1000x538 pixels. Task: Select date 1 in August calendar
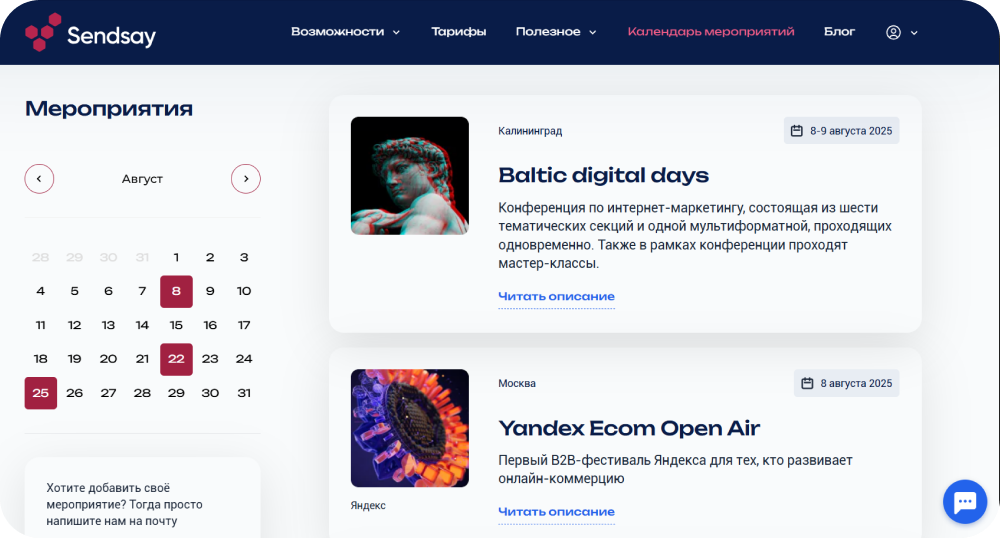[176, 258]
